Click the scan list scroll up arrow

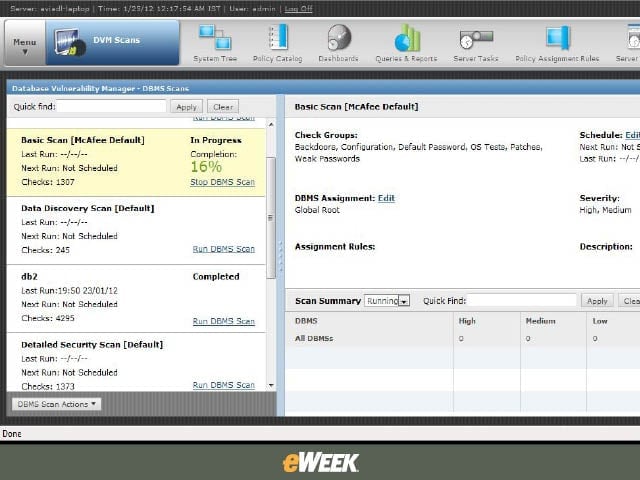pos(271,124)
